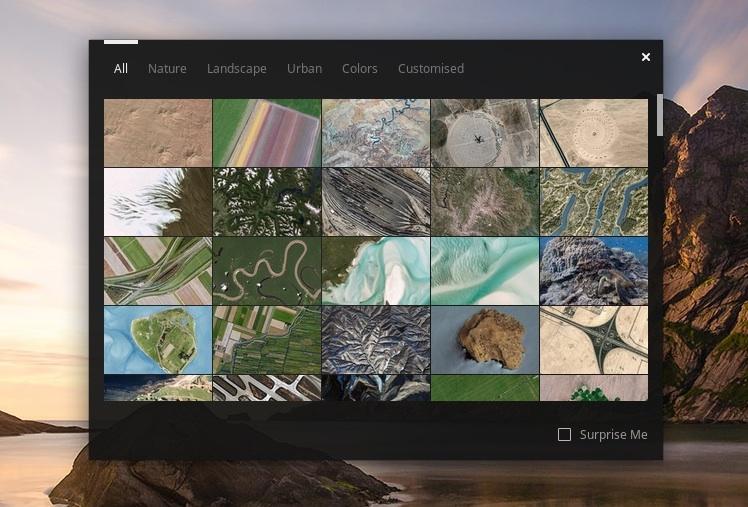Choose the sandy desert dunes wallpaper
This screenshot has height=507, width=748.
click(158, 133)
